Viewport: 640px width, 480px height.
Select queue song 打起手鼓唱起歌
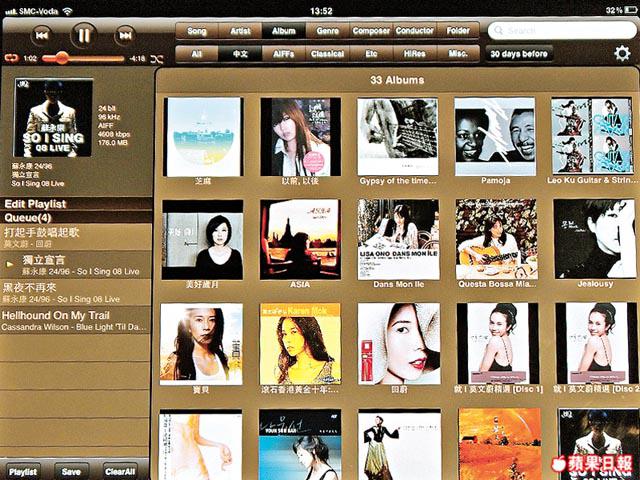coord(76,237)
